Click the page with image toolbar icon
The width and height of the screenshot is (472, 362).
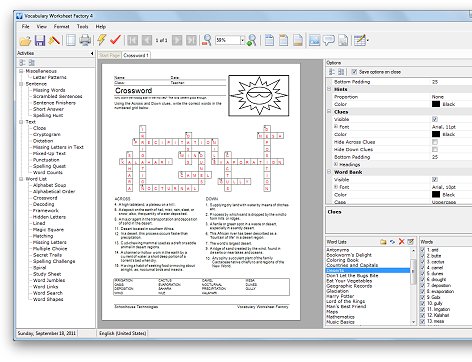pos(343,40)
